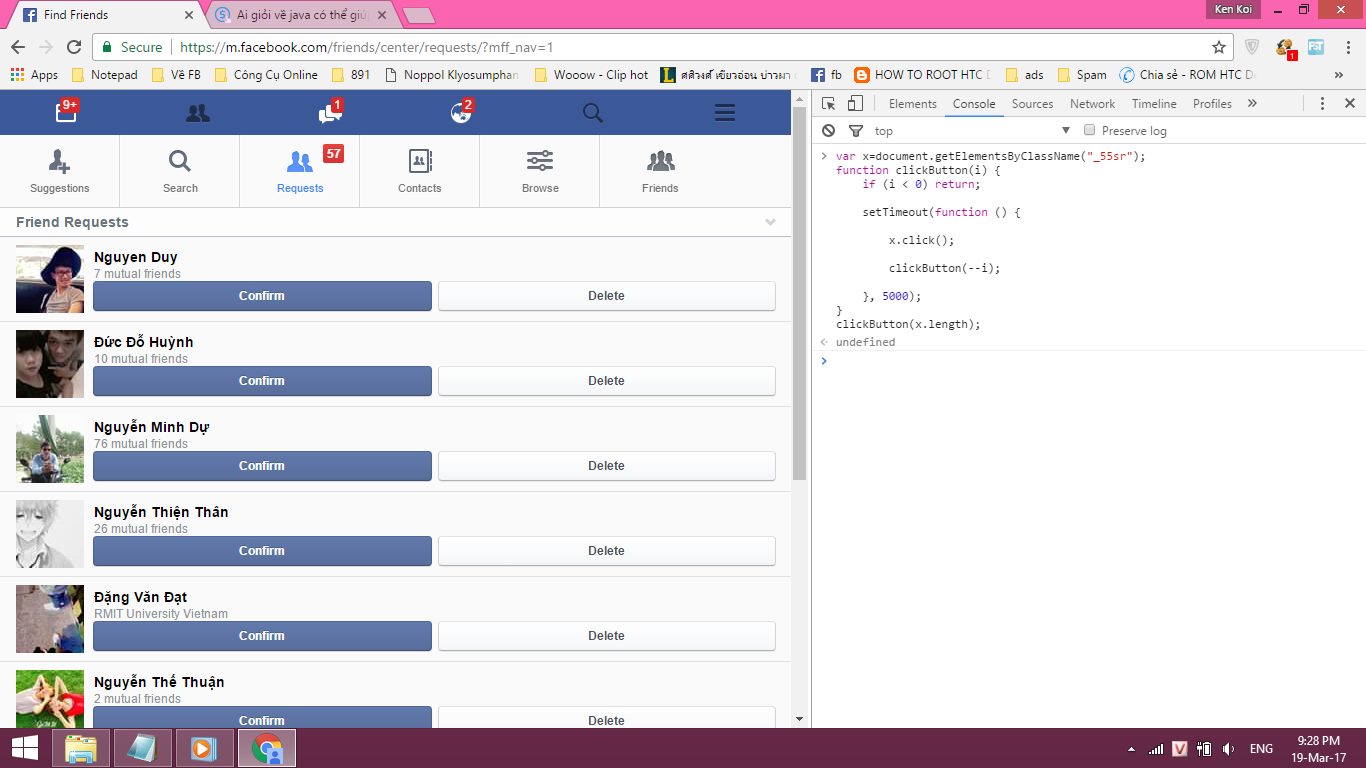Click the Facebook search magnifier icon

(592, 113)
